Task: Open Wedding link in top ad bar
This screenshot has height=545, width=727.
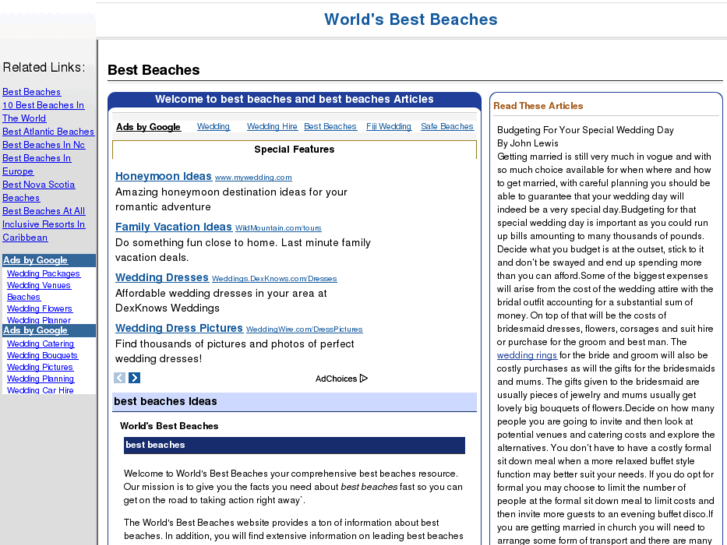Action: (x=213, y=126)
